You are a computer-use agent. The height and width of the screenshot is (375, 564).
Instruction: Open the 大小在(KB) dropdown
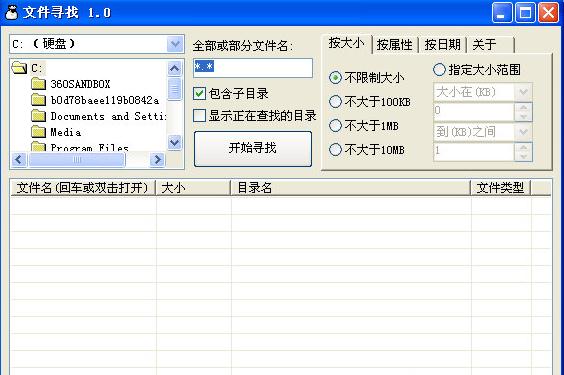pyautogui.click(x=523, y=92)
